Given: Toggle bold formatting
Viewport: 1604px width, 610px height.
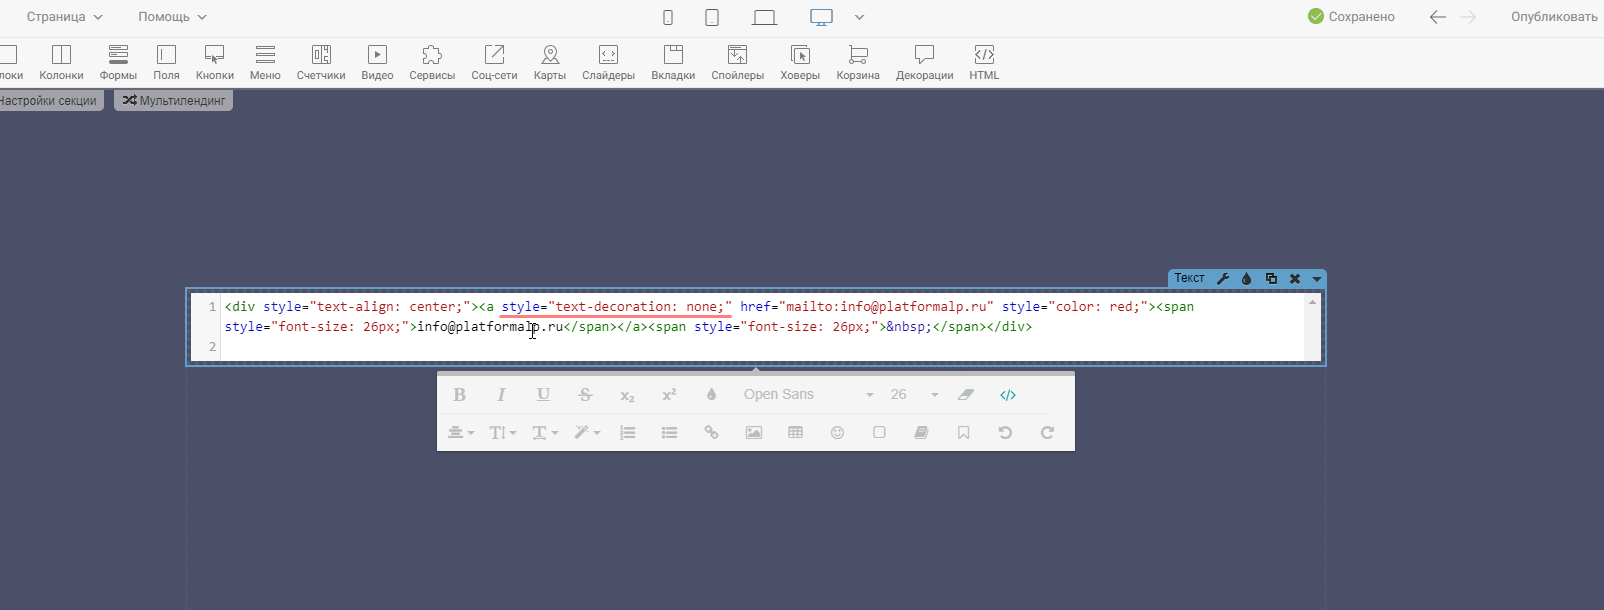Looking at the screenshot, I should pyautogui.click(x=459, y=395).
